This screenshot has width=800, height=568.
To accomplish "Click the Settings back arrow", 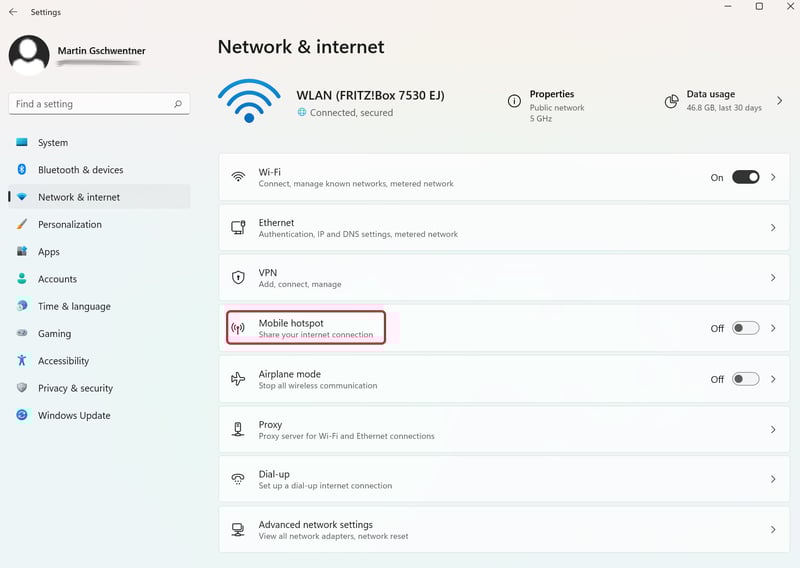I will click(13, 12).
